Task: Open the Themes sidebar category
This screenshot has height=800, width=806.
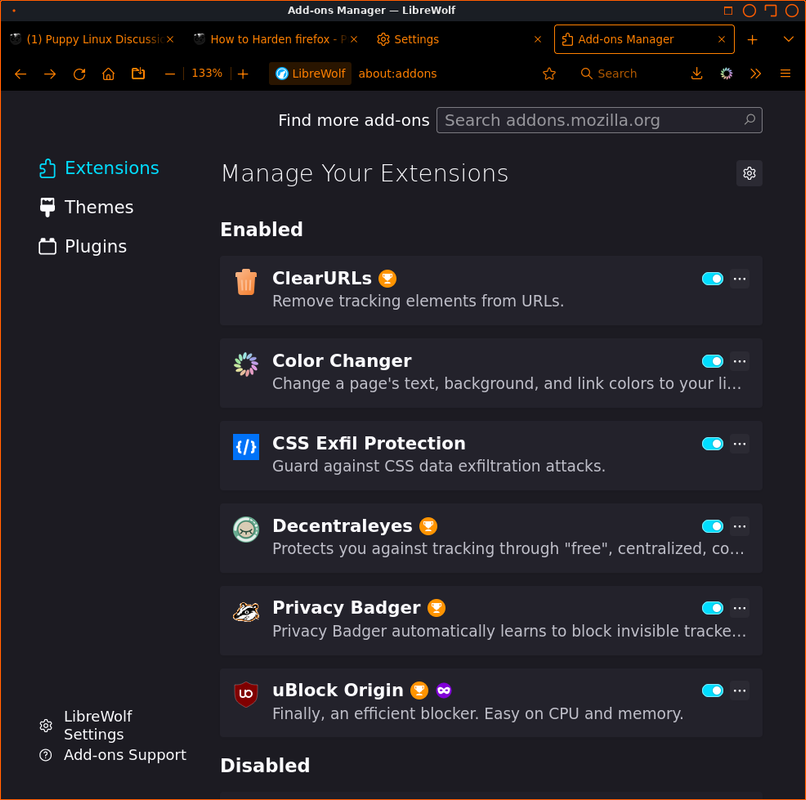Action: click(x=86, y=207)
